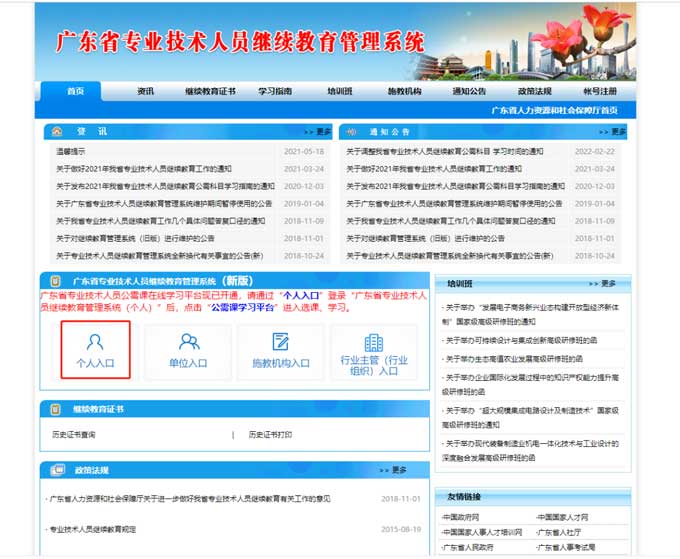This screenshot has height=559, width=680.
Task: Open the 施教机构 navigation item
Action: point(405,91)
